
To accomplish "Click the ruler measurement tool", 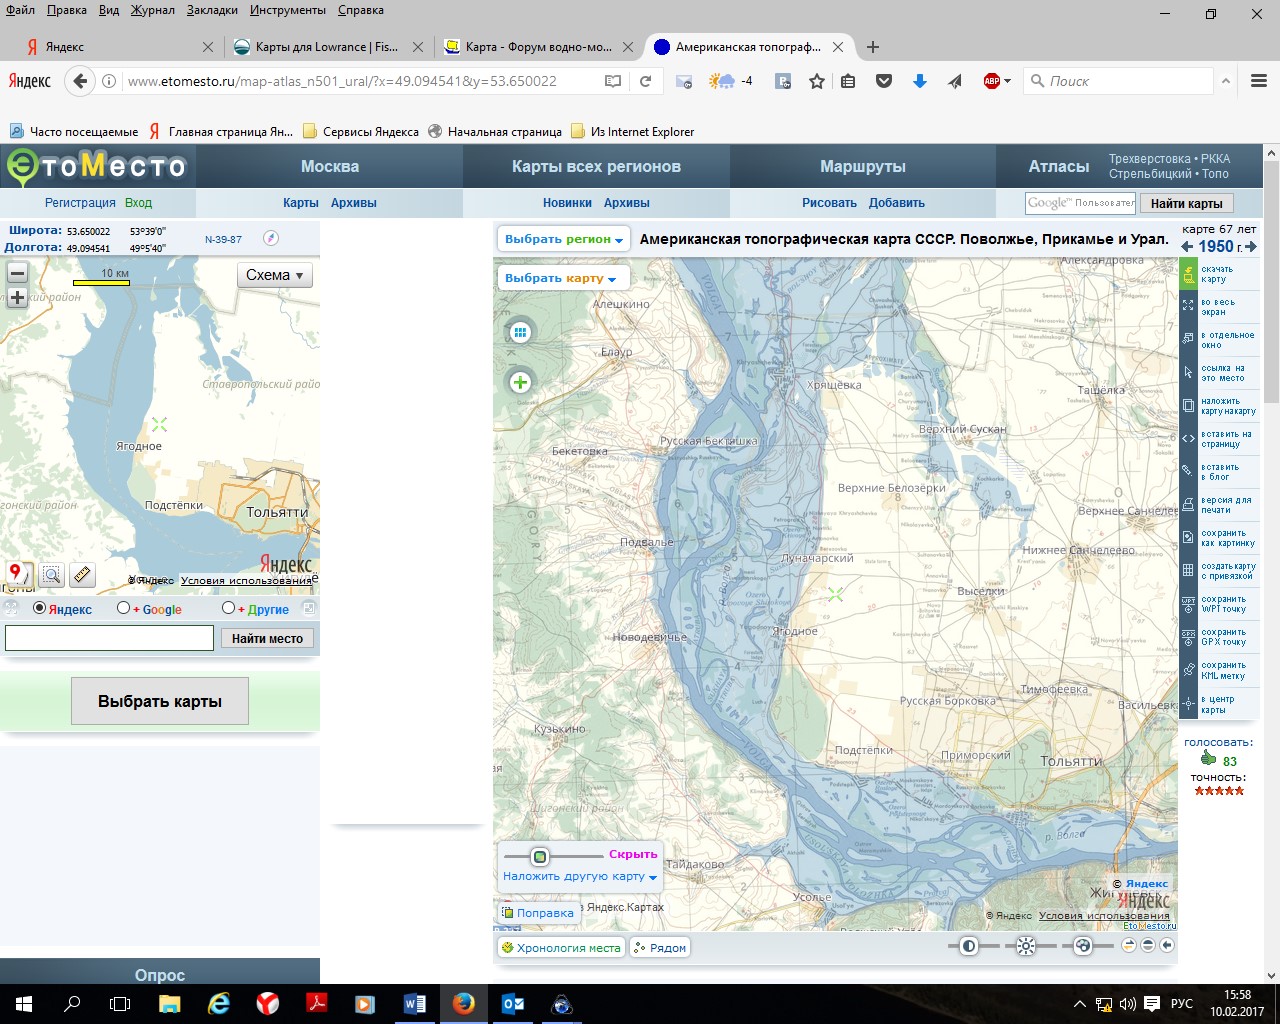I will pos(83,574).
